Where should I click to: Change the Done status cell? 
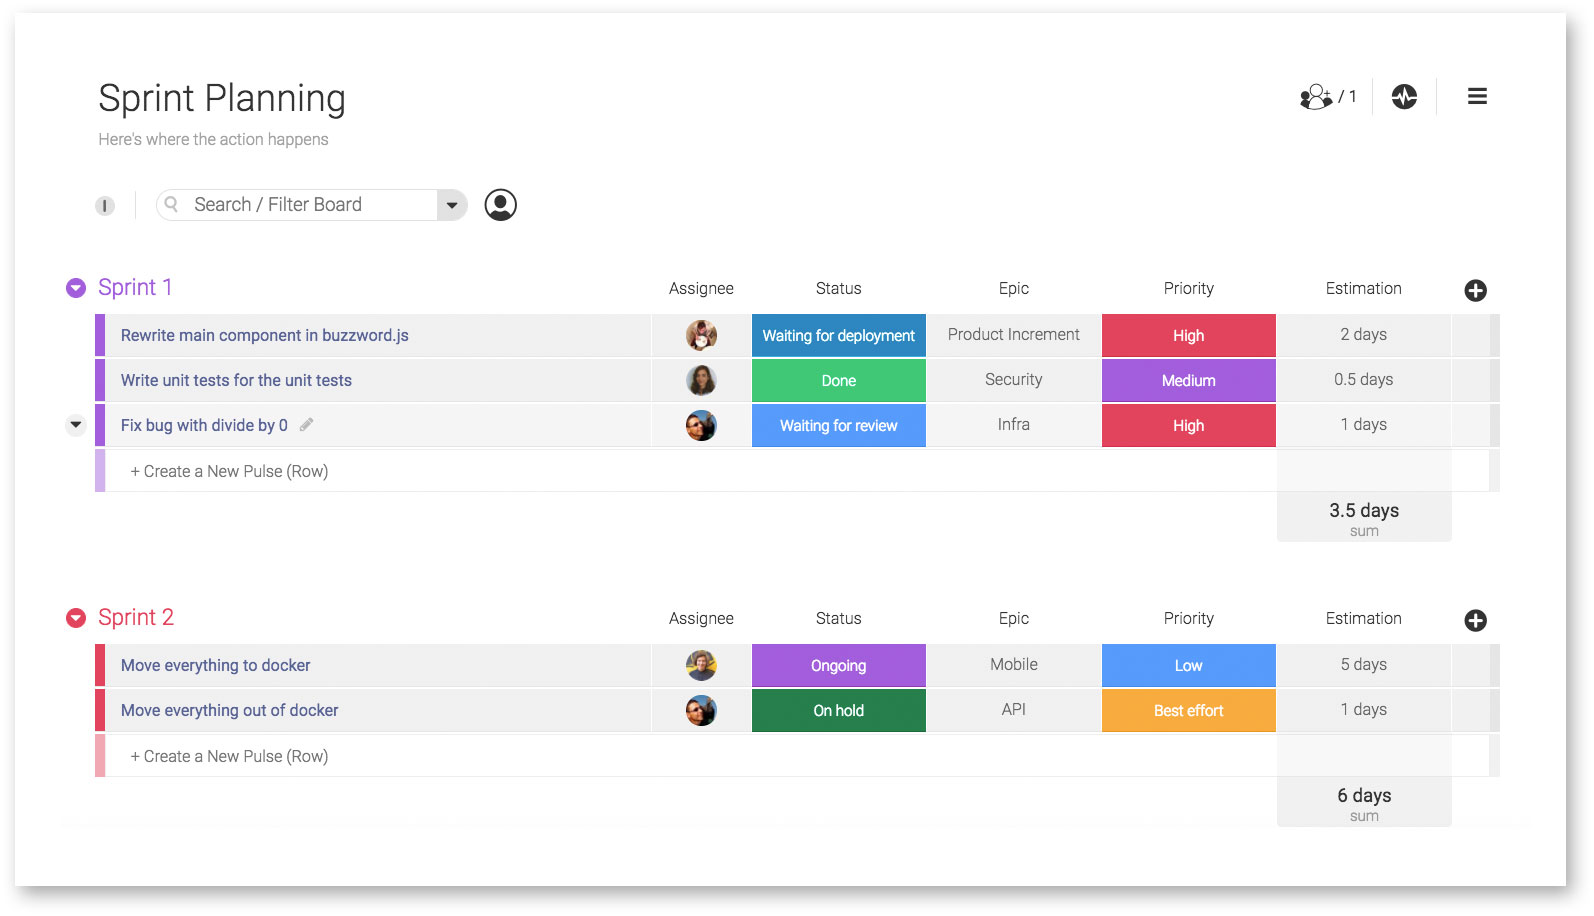(x=838, y=381)
